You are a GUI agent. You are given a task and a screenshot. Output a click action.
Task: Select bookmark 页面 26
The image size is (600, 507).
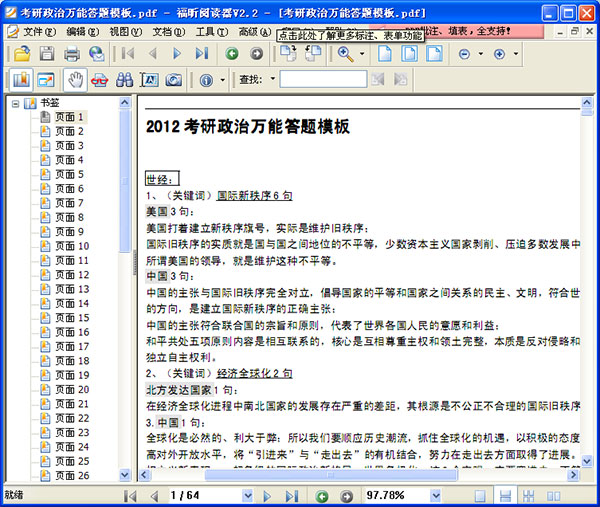click(72, 476)
